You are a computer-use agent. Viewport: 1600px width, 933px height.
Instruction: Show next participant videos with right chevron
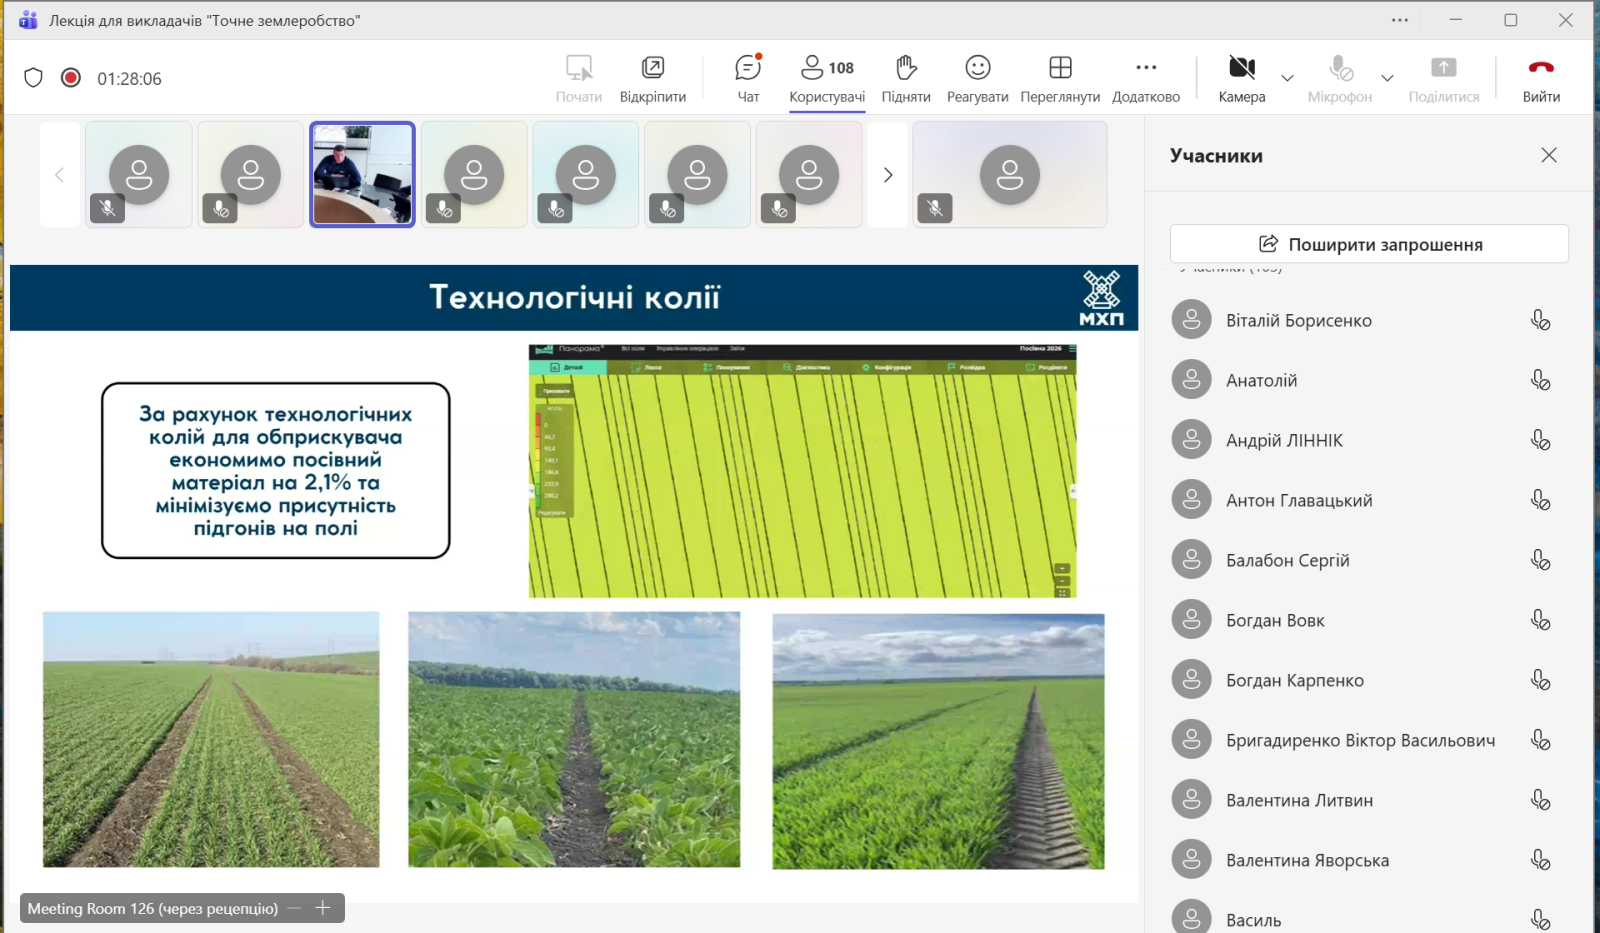[888, 175]
